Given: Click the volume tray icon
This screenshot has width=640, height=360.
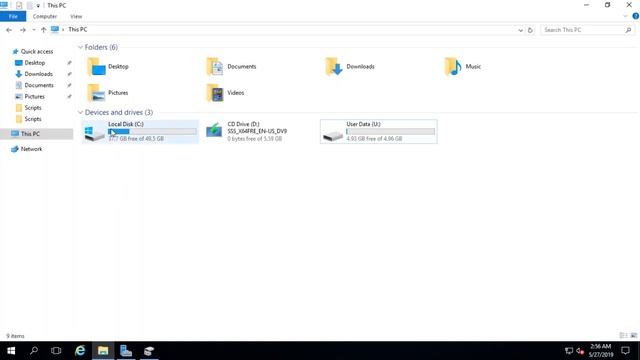Looking at the screenshot, I should [x=580, y=351].
